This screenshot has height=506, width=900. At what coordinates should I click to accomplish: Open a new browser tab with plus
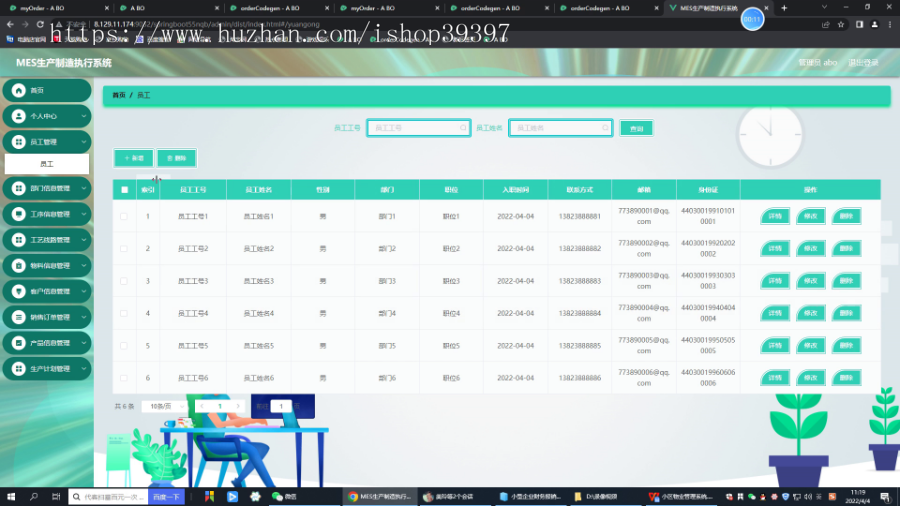(x=784, y=8)
